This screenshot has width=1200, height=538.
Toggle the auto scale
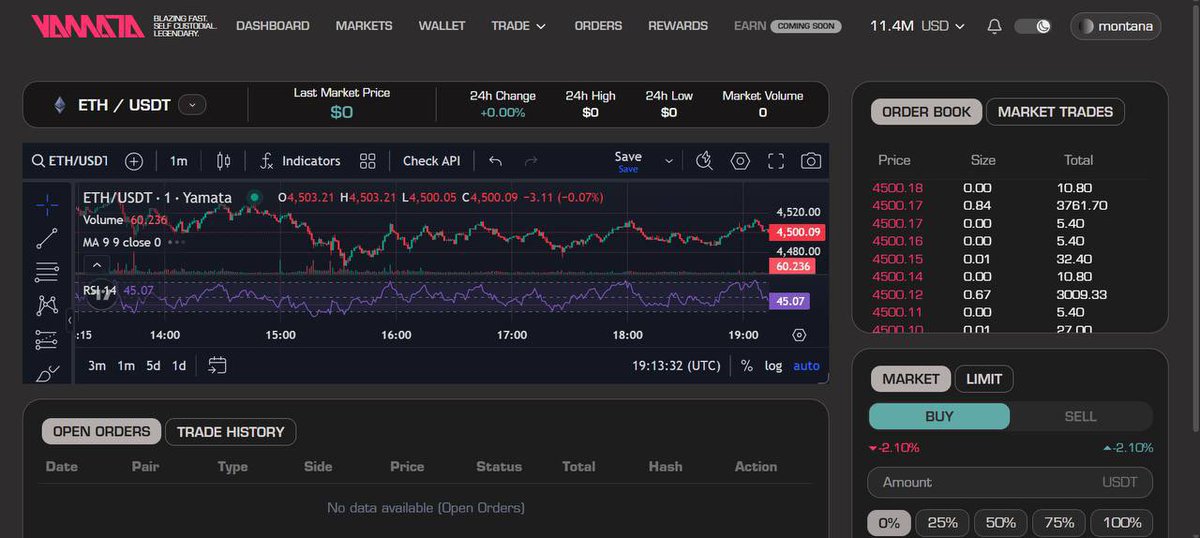[x=806, y=366]
